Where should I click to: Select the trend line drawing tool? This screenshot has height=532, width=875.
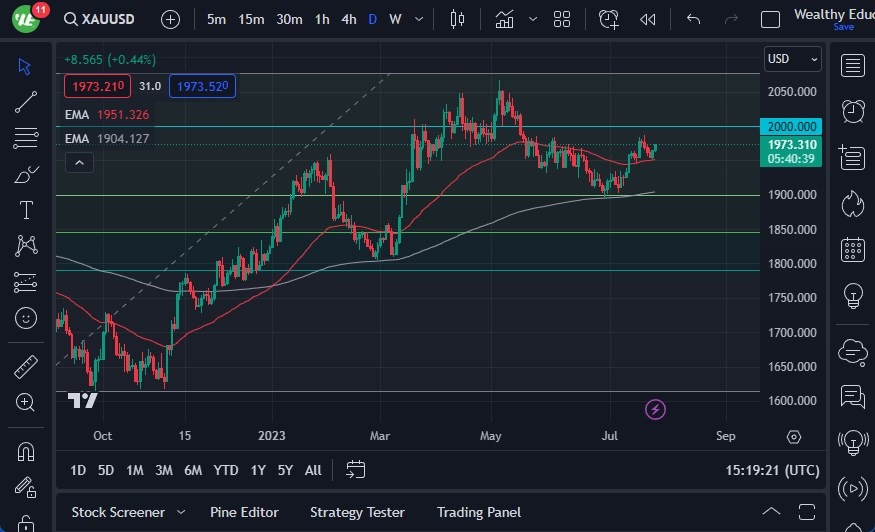[x=26, y=101]
